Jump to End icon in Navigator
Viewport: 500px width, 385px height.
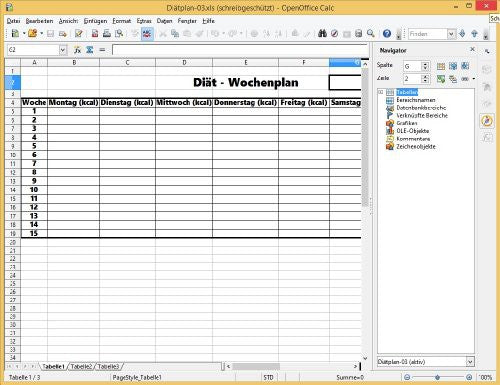pyautogui.click(x=465, y=66)
